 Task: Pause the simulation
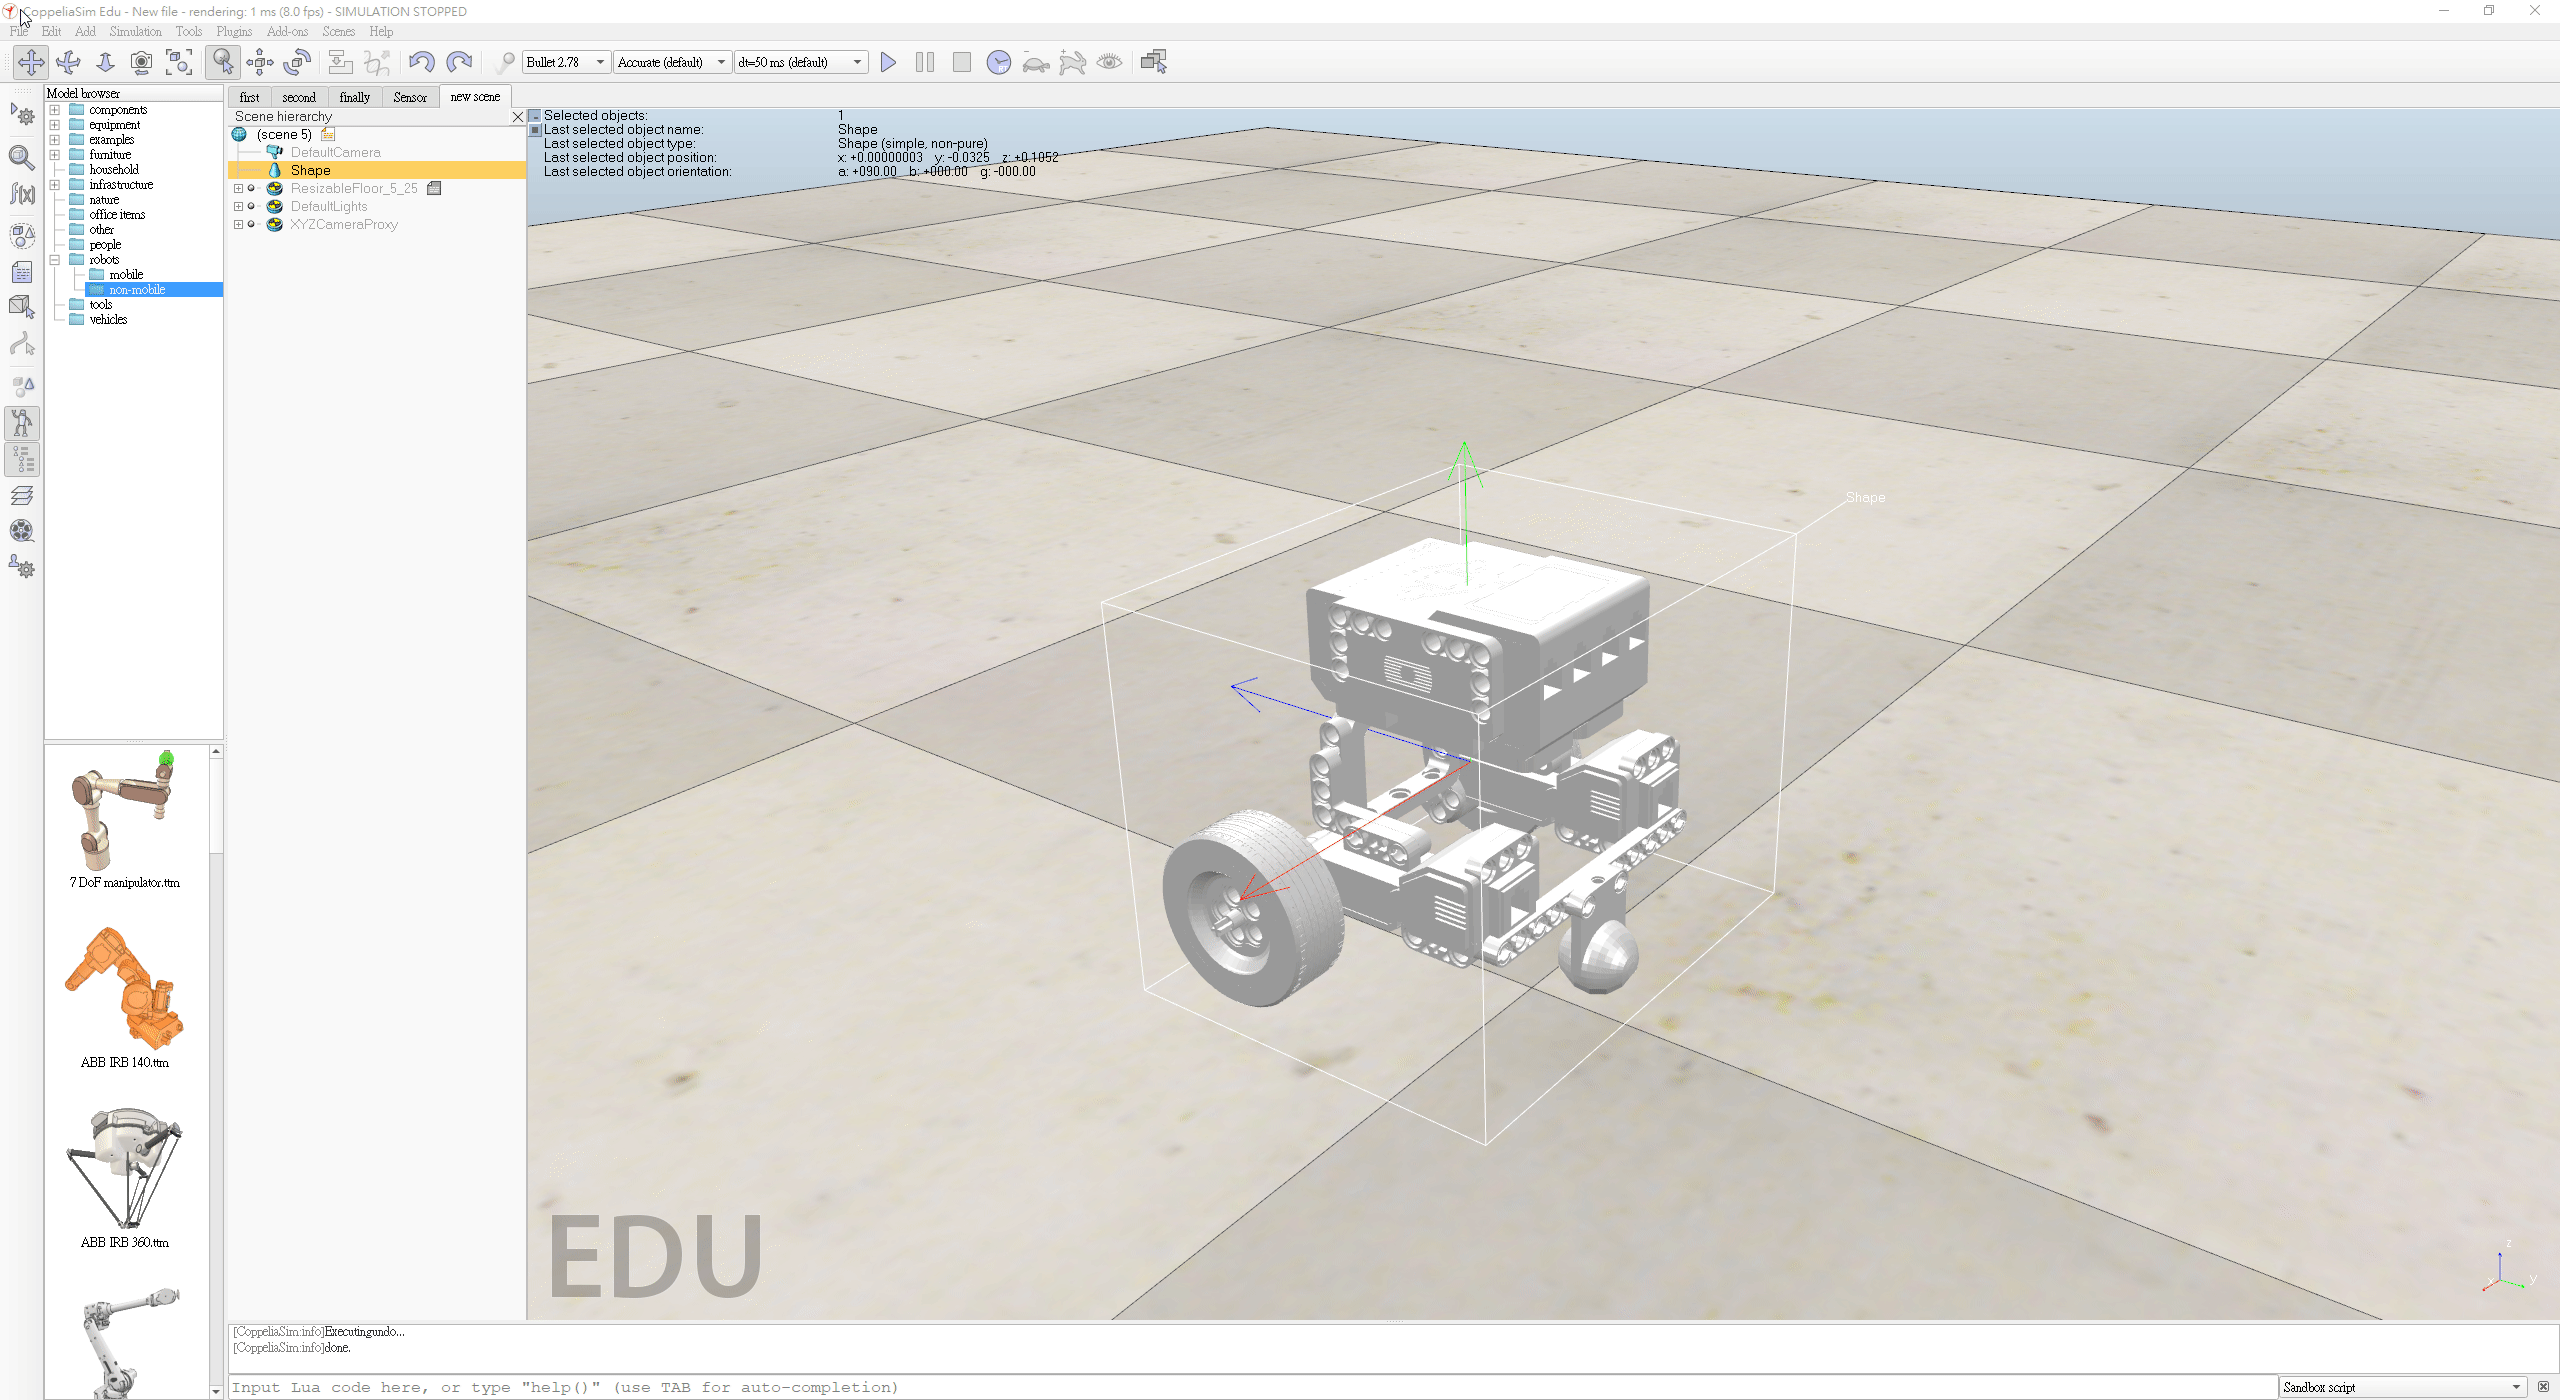[925, 62]
